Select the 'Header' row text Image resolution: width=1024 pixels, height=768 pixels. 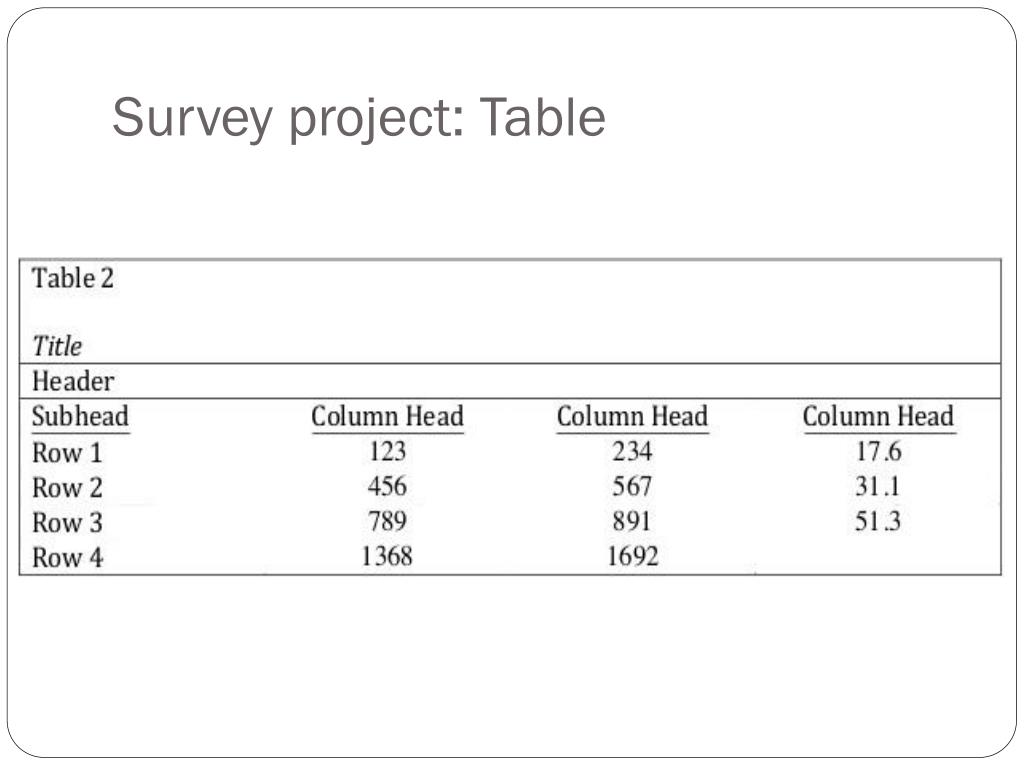pos(72,381)
